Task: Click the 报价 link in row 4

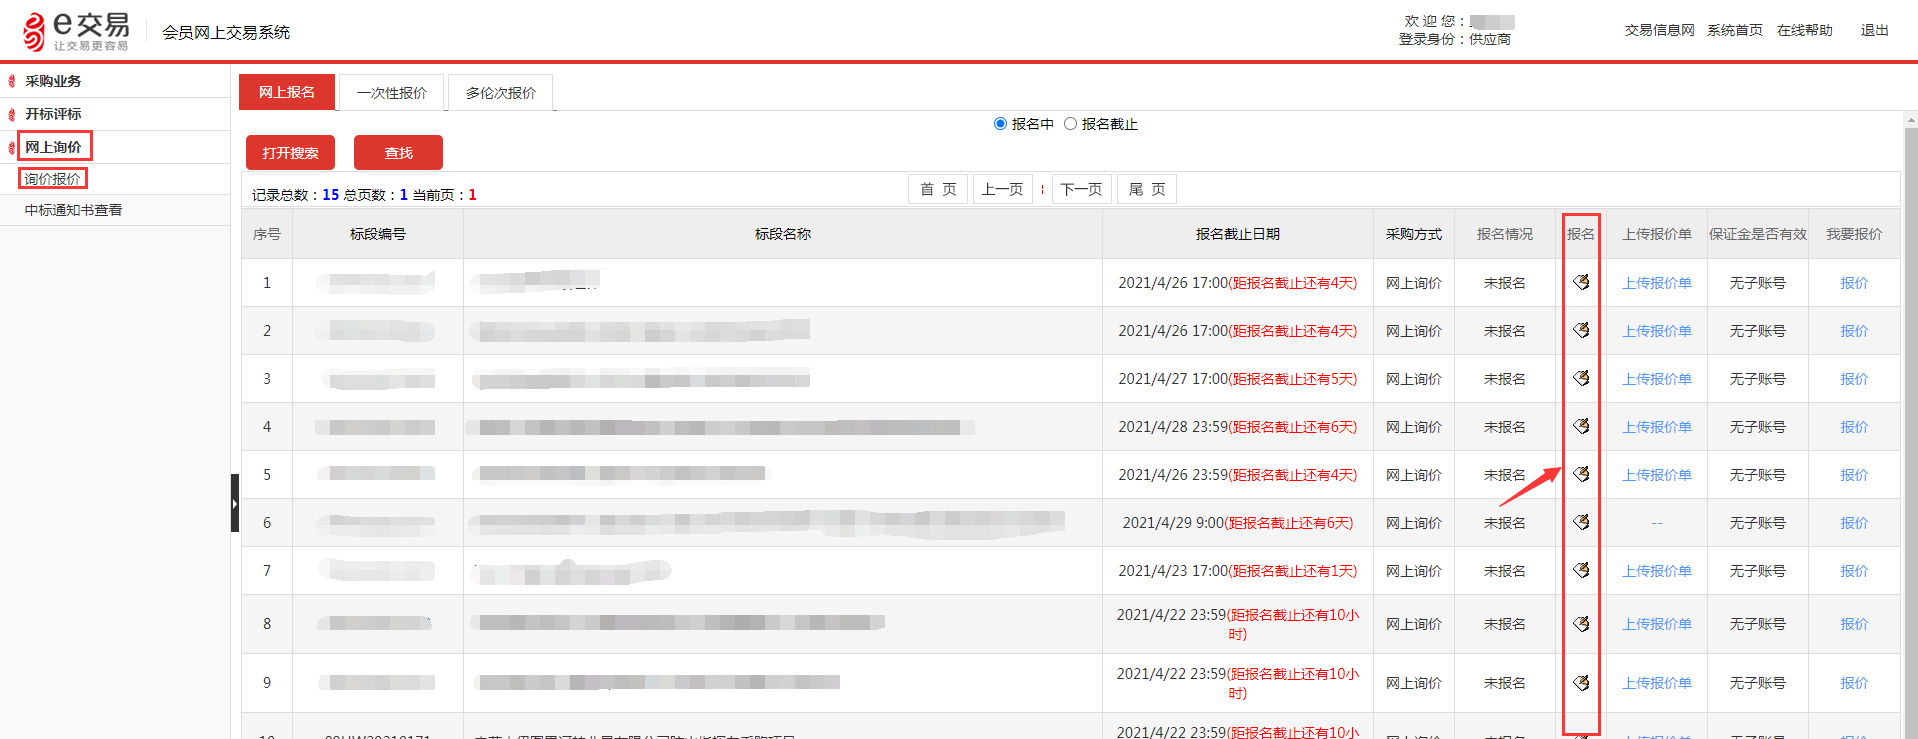Action: coord(1854,427)
